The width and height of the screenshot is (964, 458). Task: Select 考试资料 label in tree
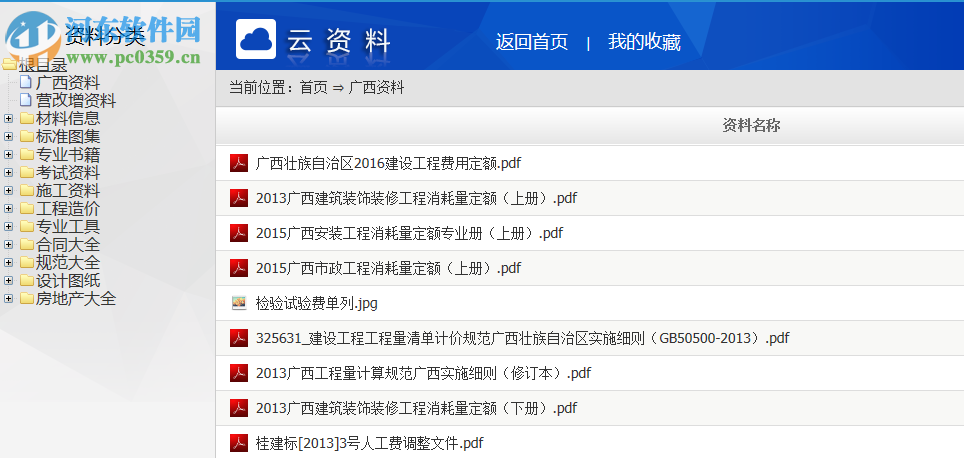click(68, 172)
